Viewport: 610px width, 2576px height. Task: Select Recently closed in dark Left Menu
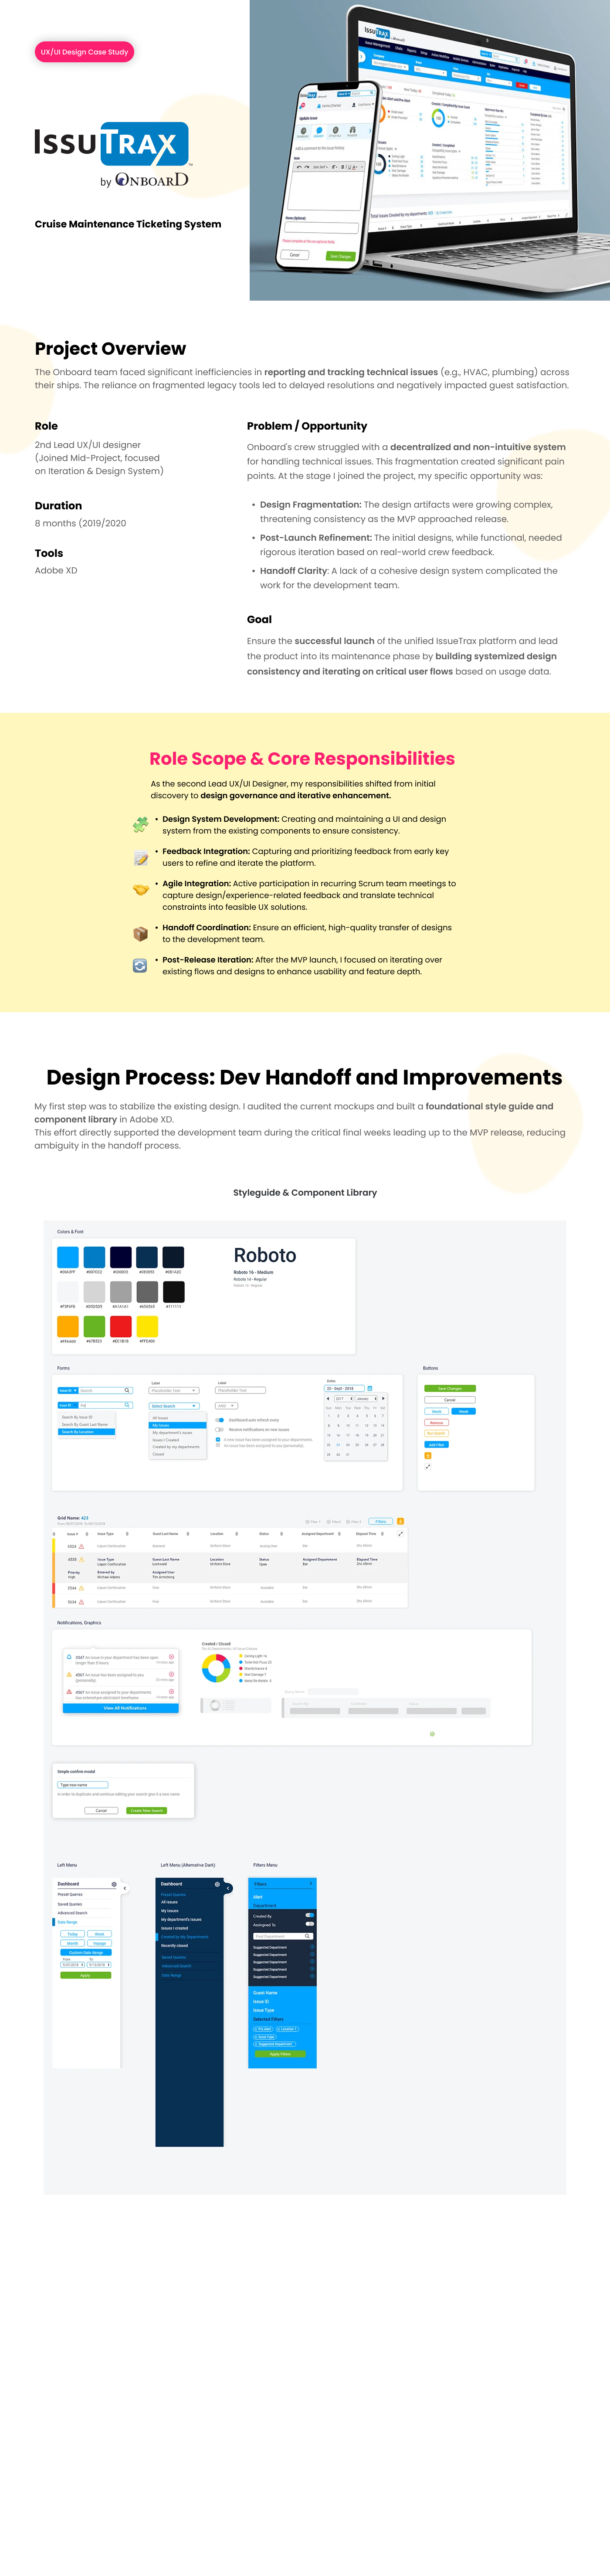pos(175,1946)
